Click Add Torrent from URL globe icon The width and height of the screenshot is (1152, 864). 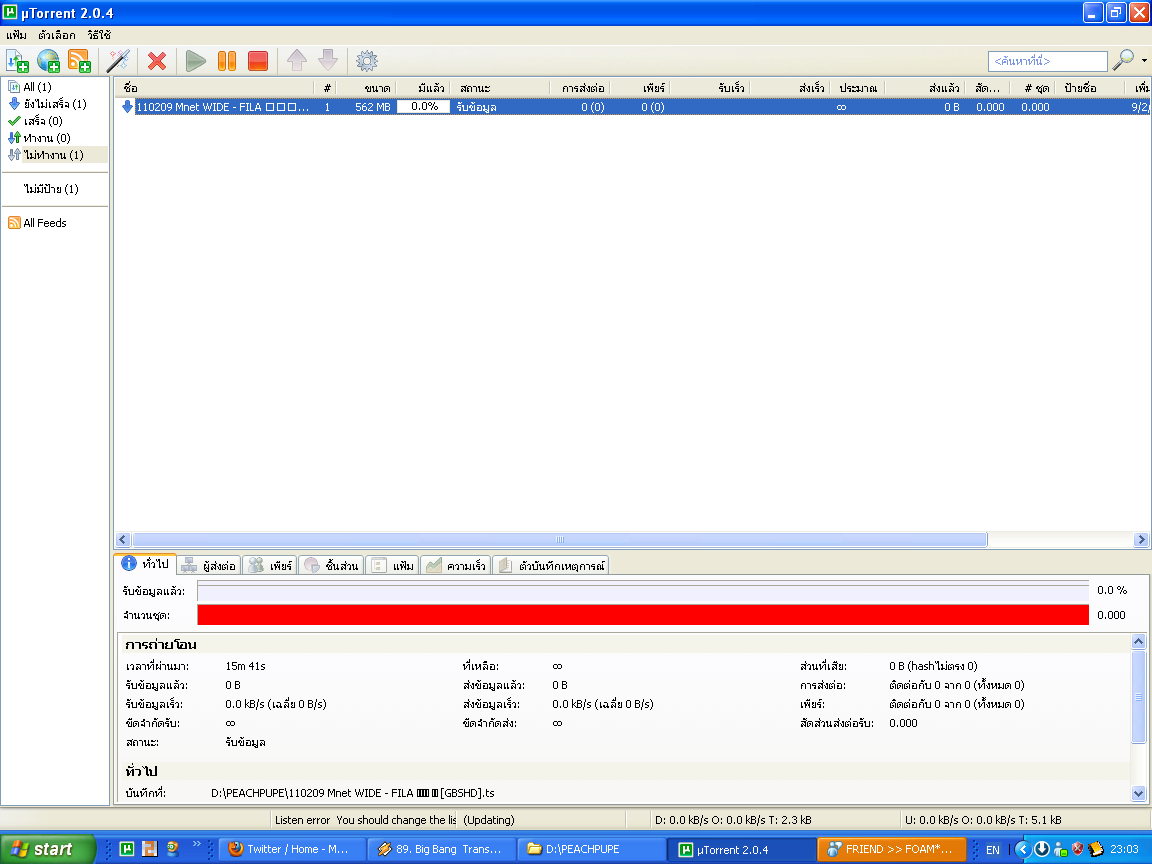coord(48,61)
